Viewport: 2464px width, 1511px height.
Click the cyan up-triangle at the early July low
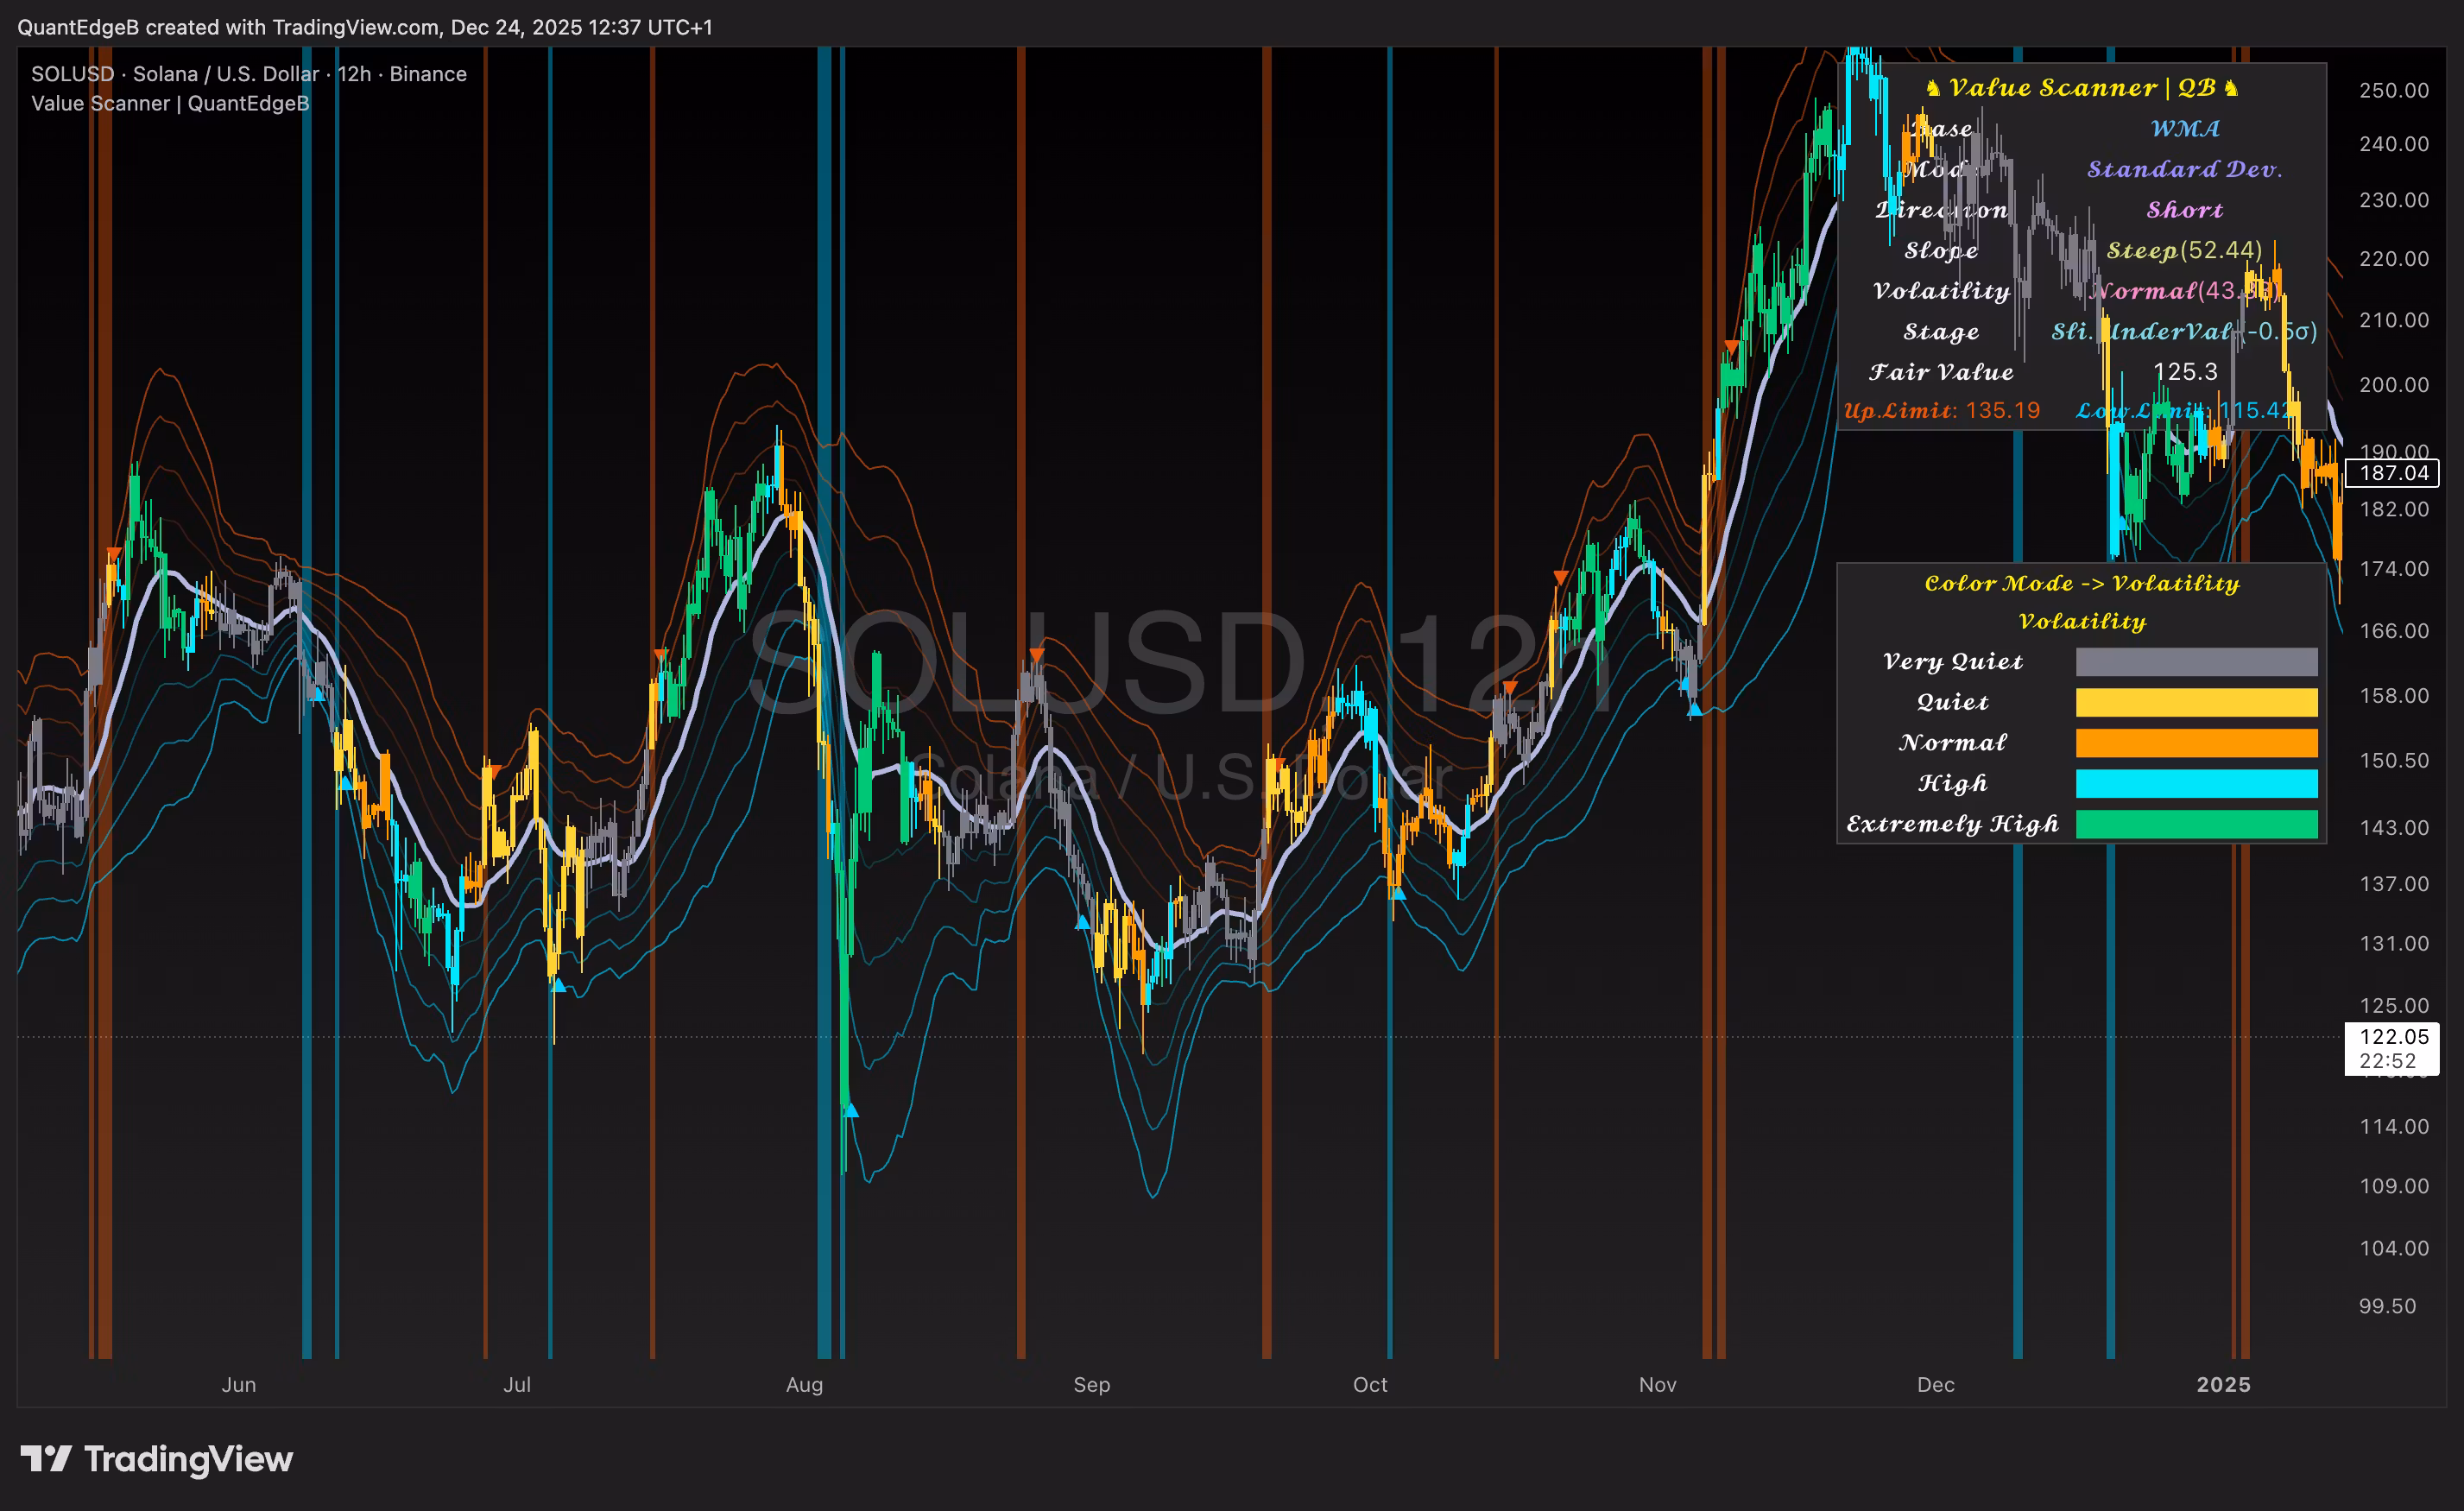pos(559,986)
